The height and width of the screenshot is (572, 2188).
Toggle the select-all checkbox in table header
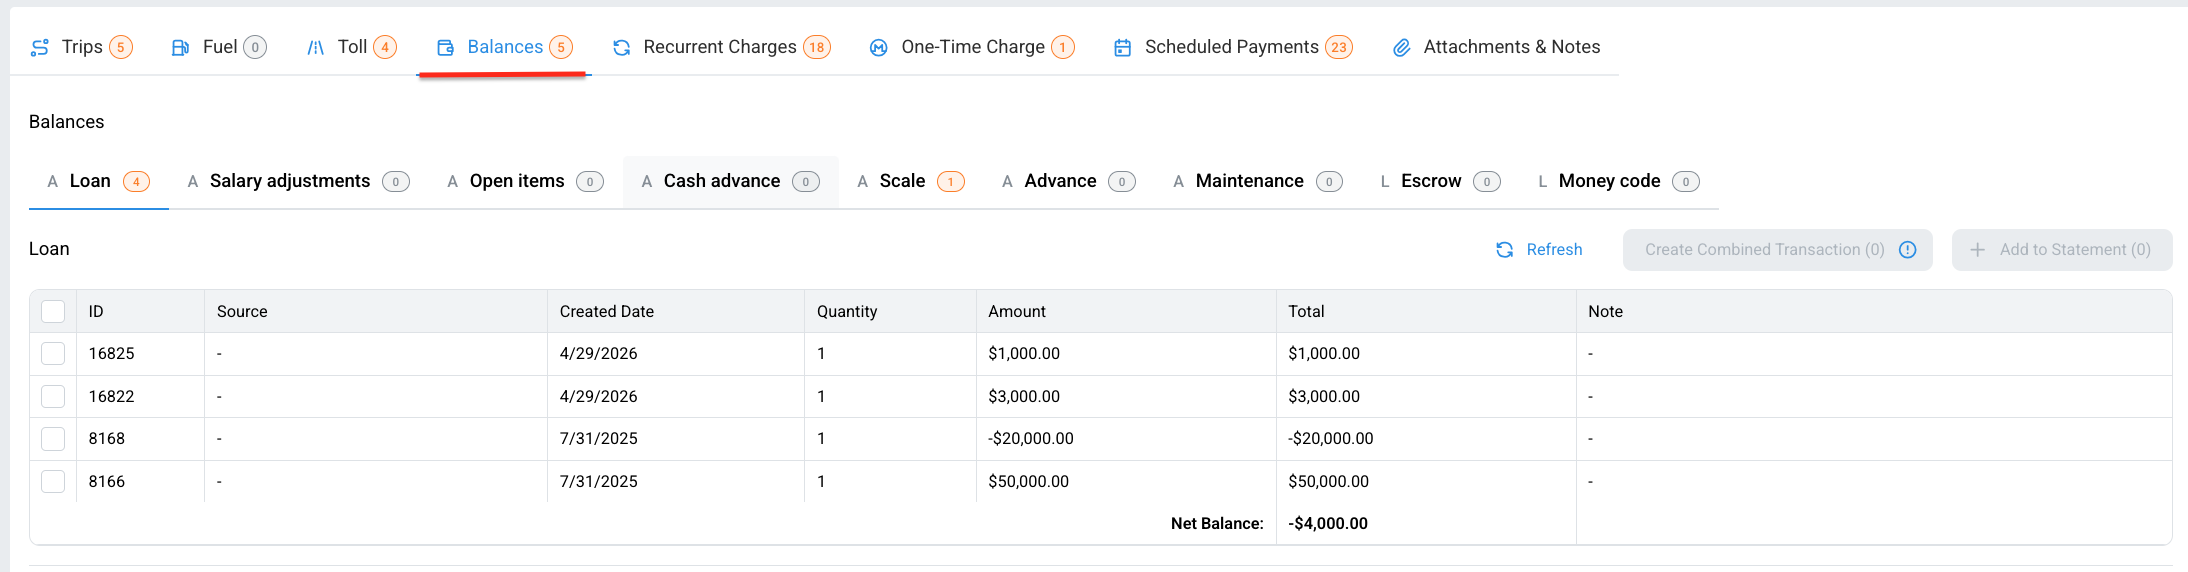(x=53, y=312)
